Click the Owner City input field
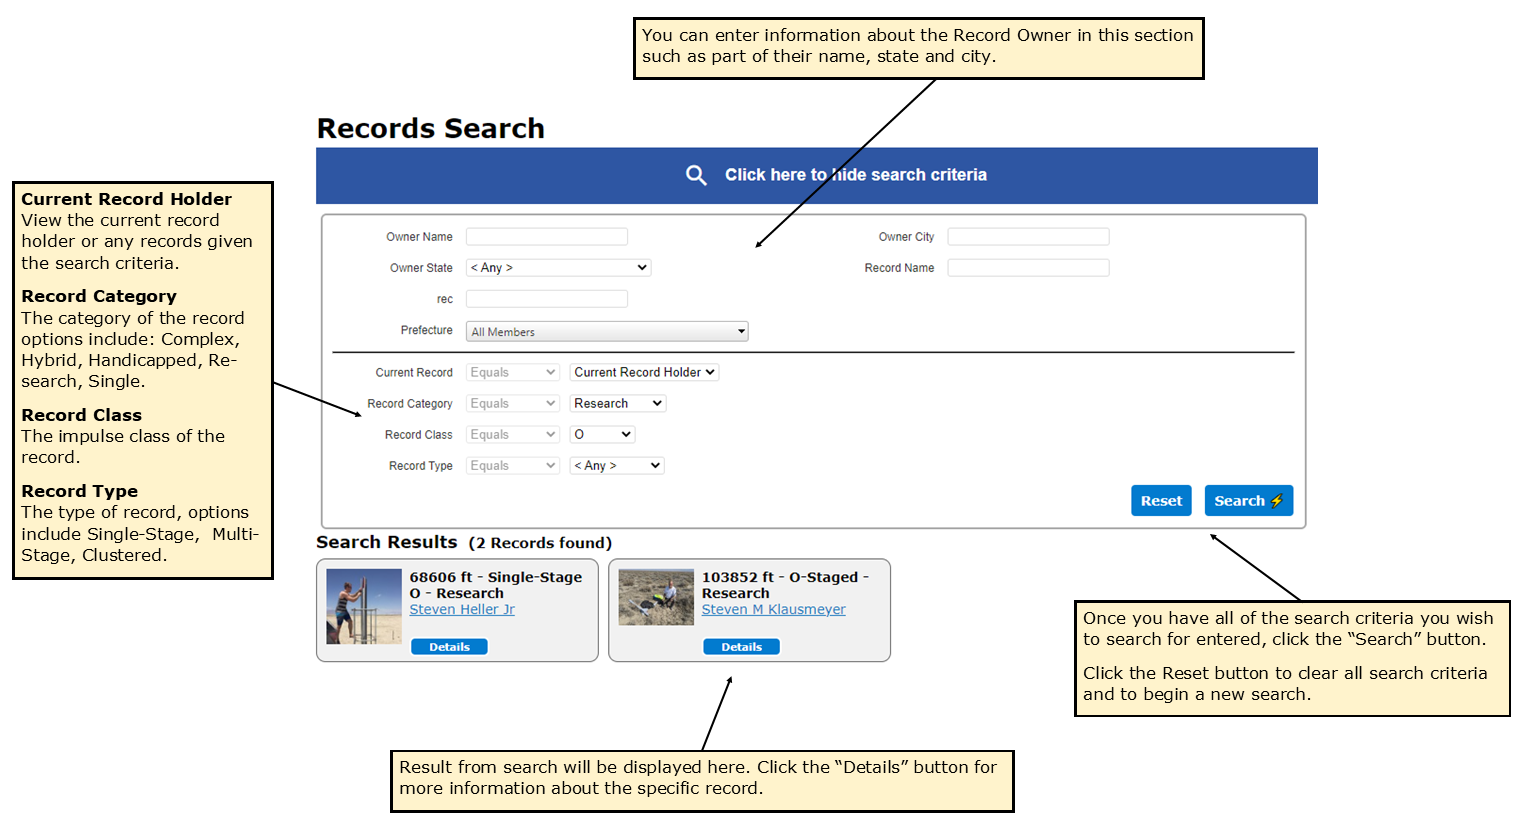This screenshot has width=1528, height=838. (x=1028, y=236)
